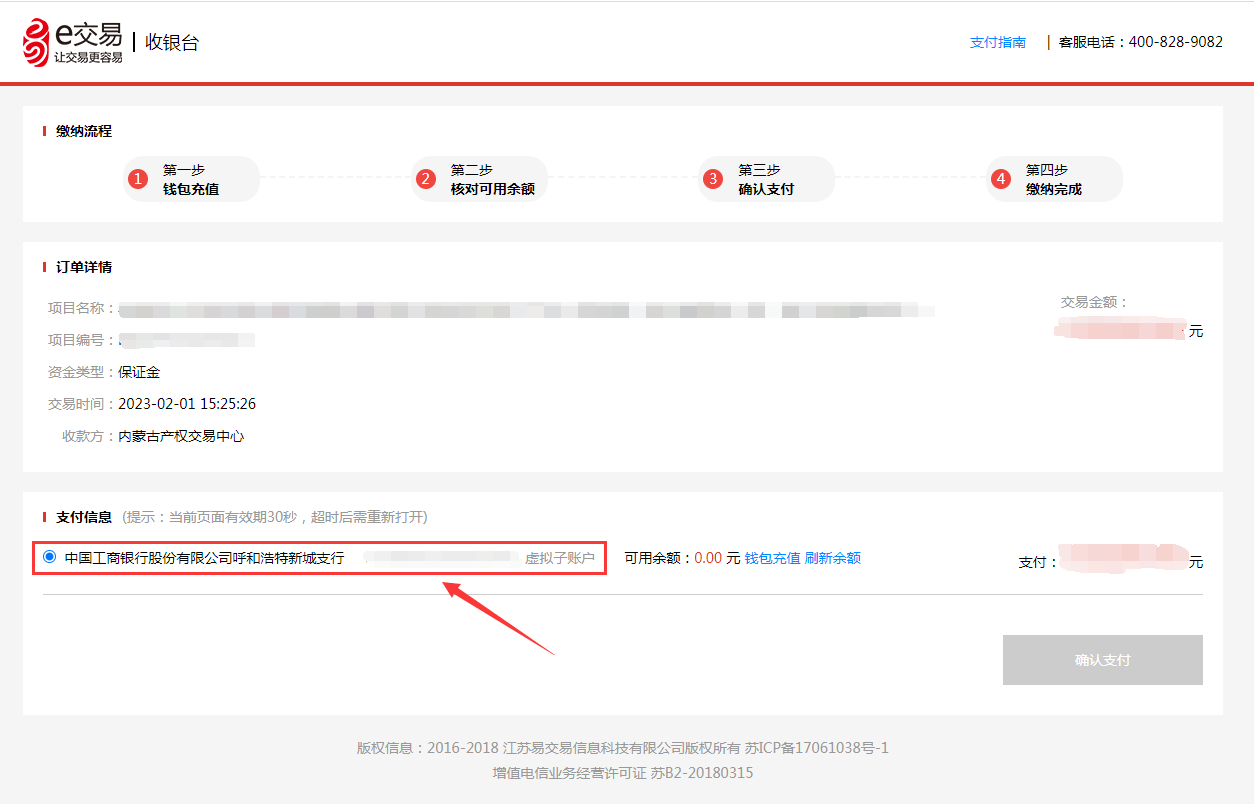Screen dimensions: 1254x804
Task: Click the 第三步 确认支付 step label
Action: (x=766, y=179)
